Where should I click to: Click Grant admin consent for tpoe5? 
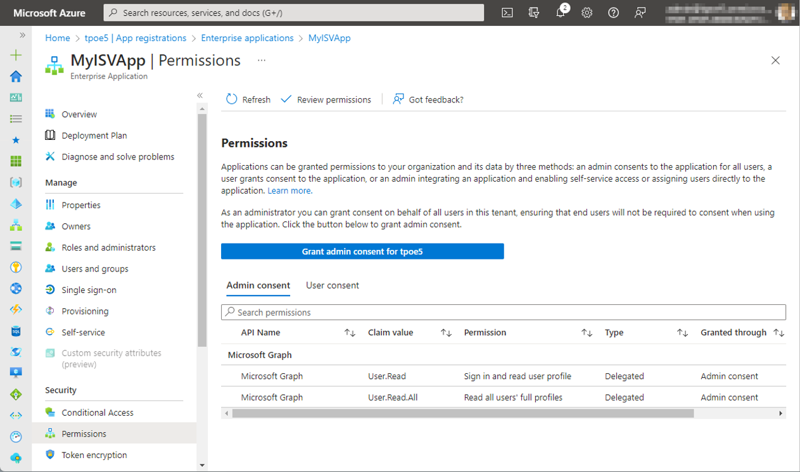362,251
